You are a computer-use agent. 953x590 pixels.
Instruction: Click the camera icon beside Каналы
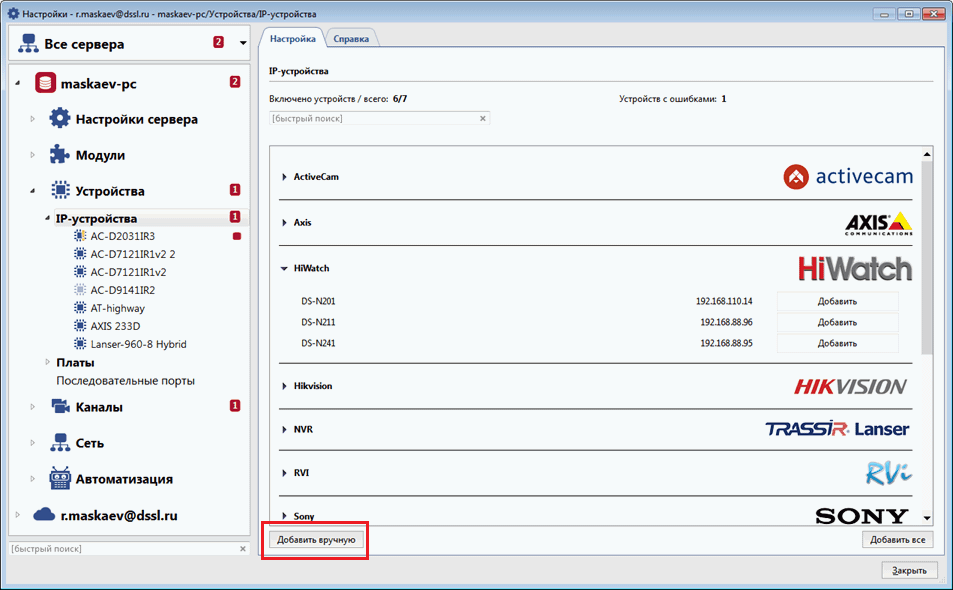coord(60,407)
